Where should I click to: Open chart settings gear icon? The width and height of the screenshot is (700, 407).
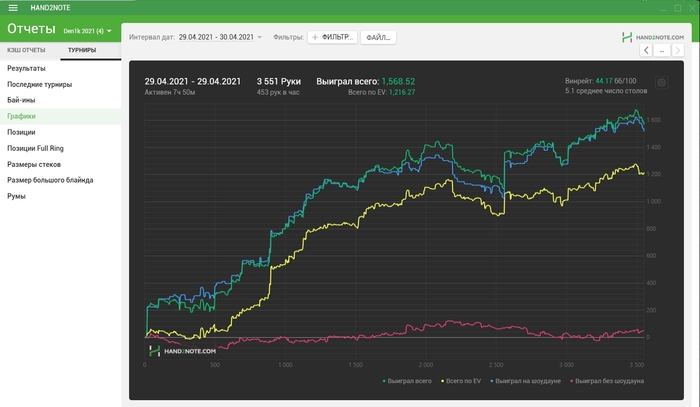(662, 83)
